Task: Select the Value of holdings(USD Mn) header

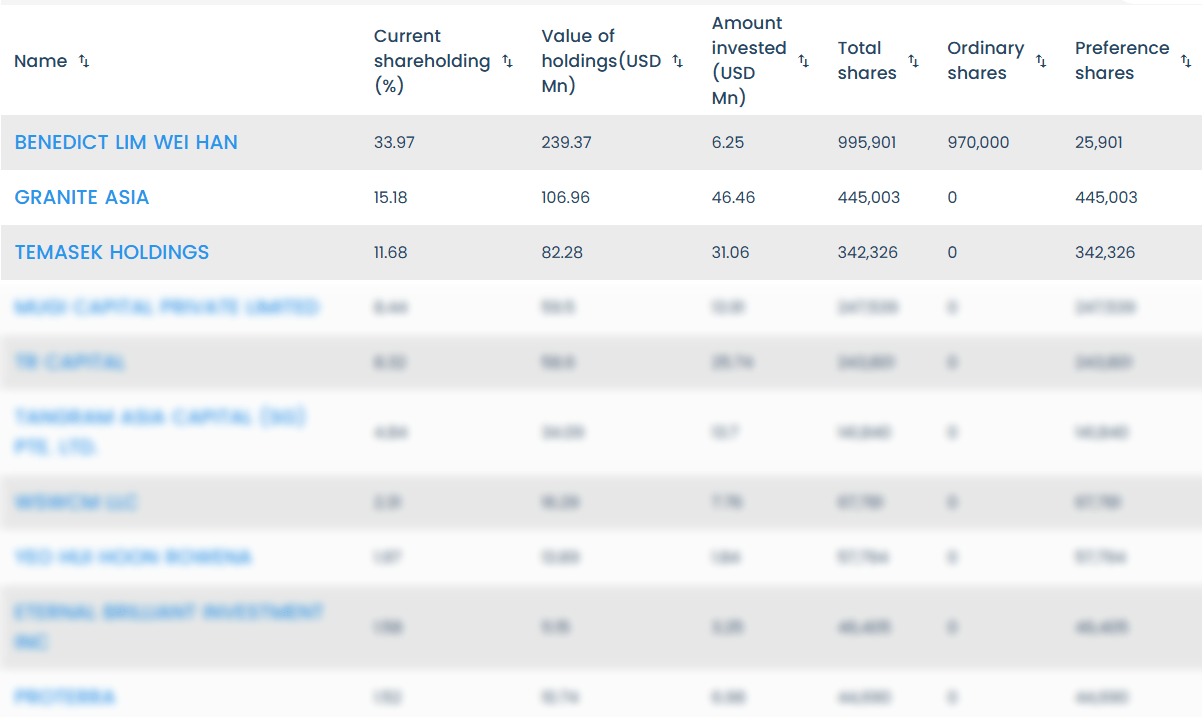Action: (601, 61)
